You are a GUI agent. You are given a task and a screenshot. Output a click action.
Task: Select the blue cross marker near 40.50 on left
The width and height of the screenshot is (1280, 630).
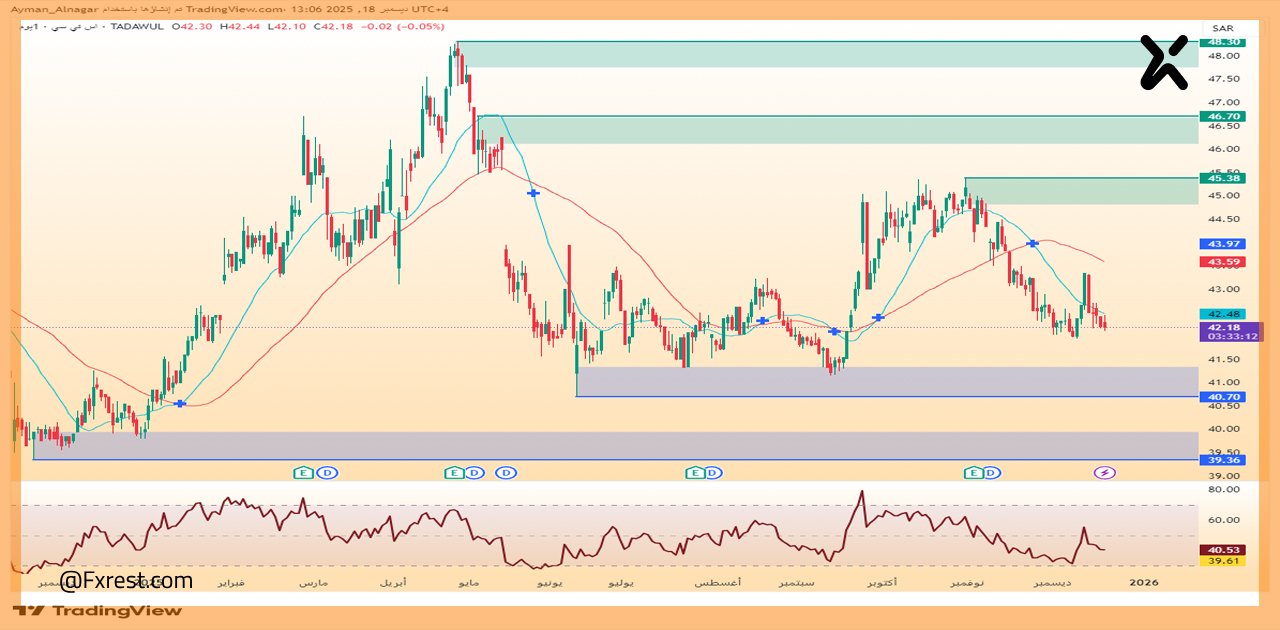(x=180, y=403)
